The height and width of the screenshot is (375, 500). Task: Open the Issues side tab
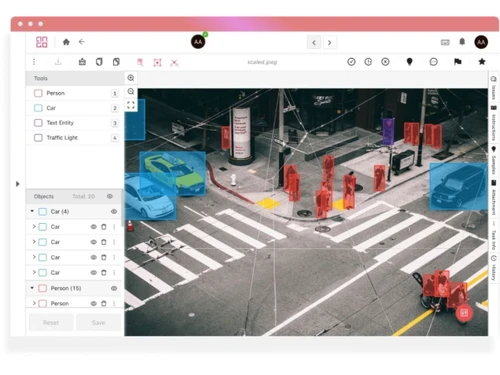pos(494,88)
